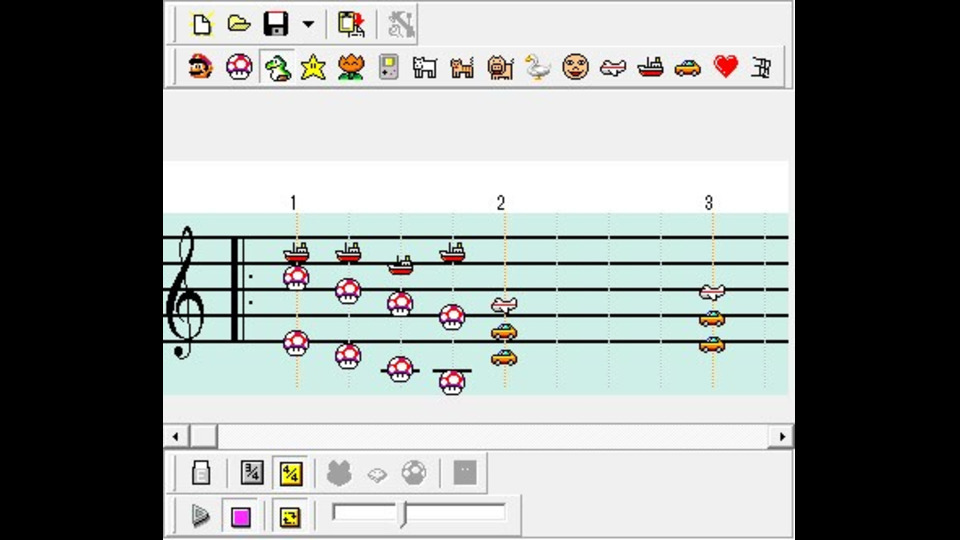Set time signature to 4/4

pos(291,473)
